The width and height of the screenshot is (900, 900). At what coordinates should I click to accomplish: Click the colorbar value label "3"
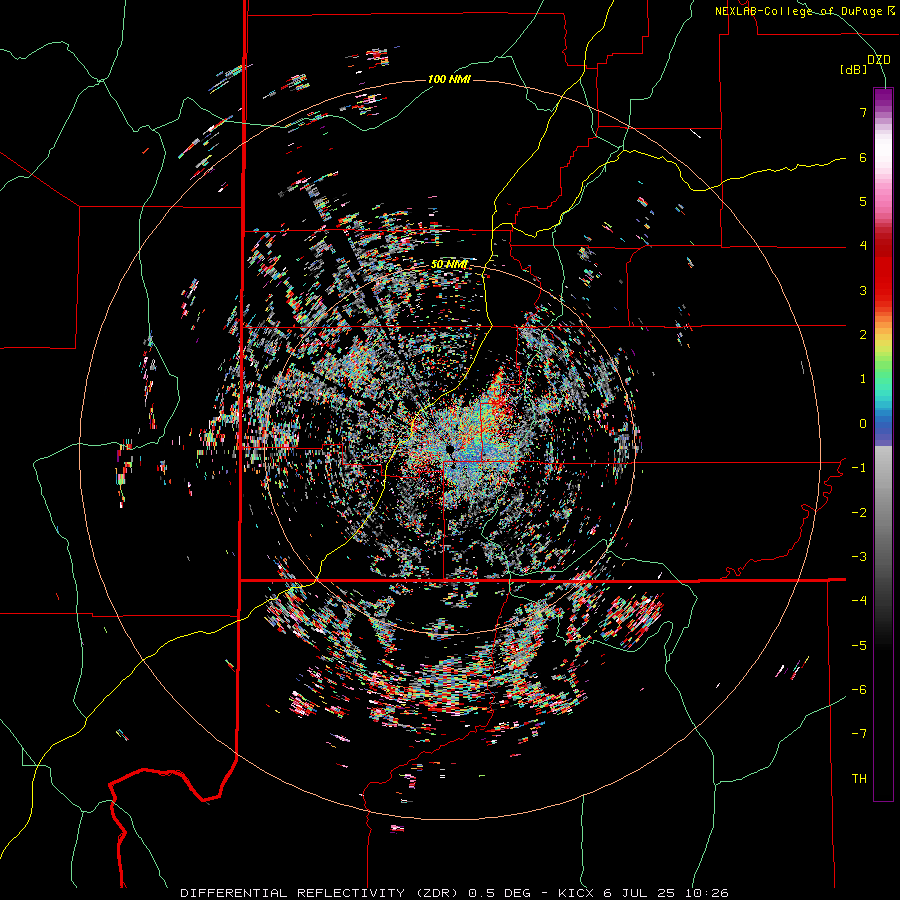click(863, 290)
